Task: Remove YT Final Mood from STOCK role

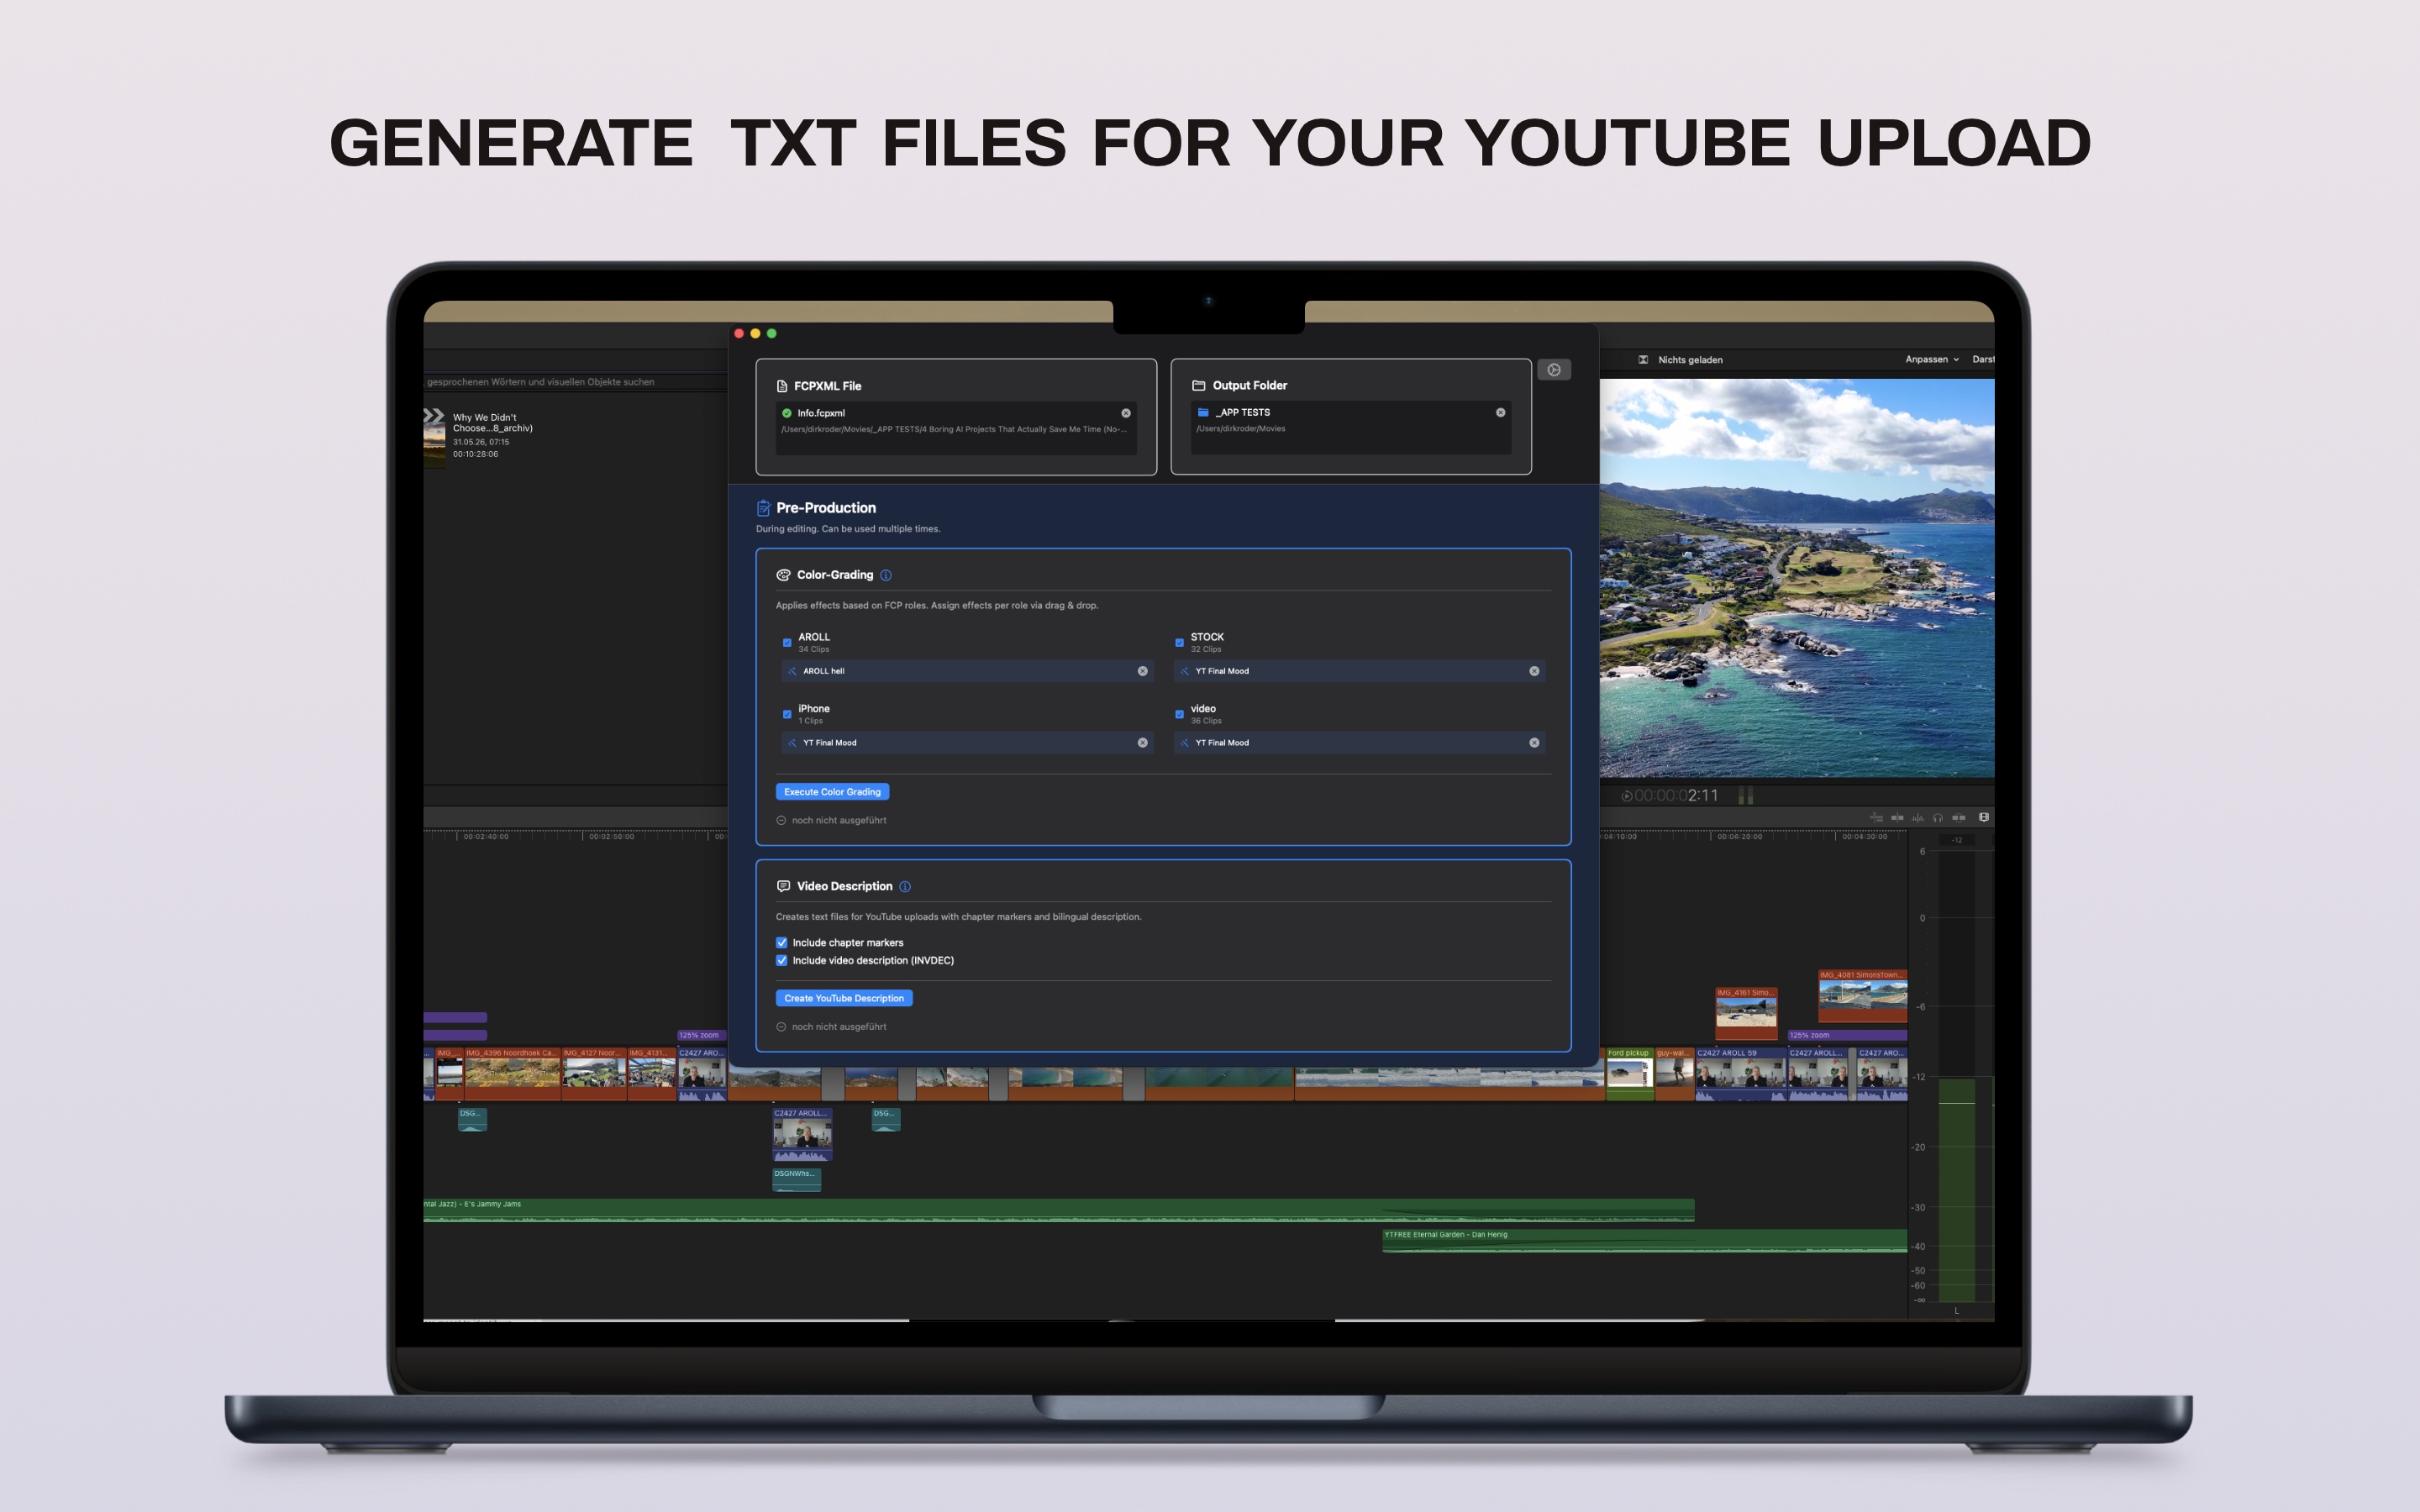Action: pos(1534,671)
